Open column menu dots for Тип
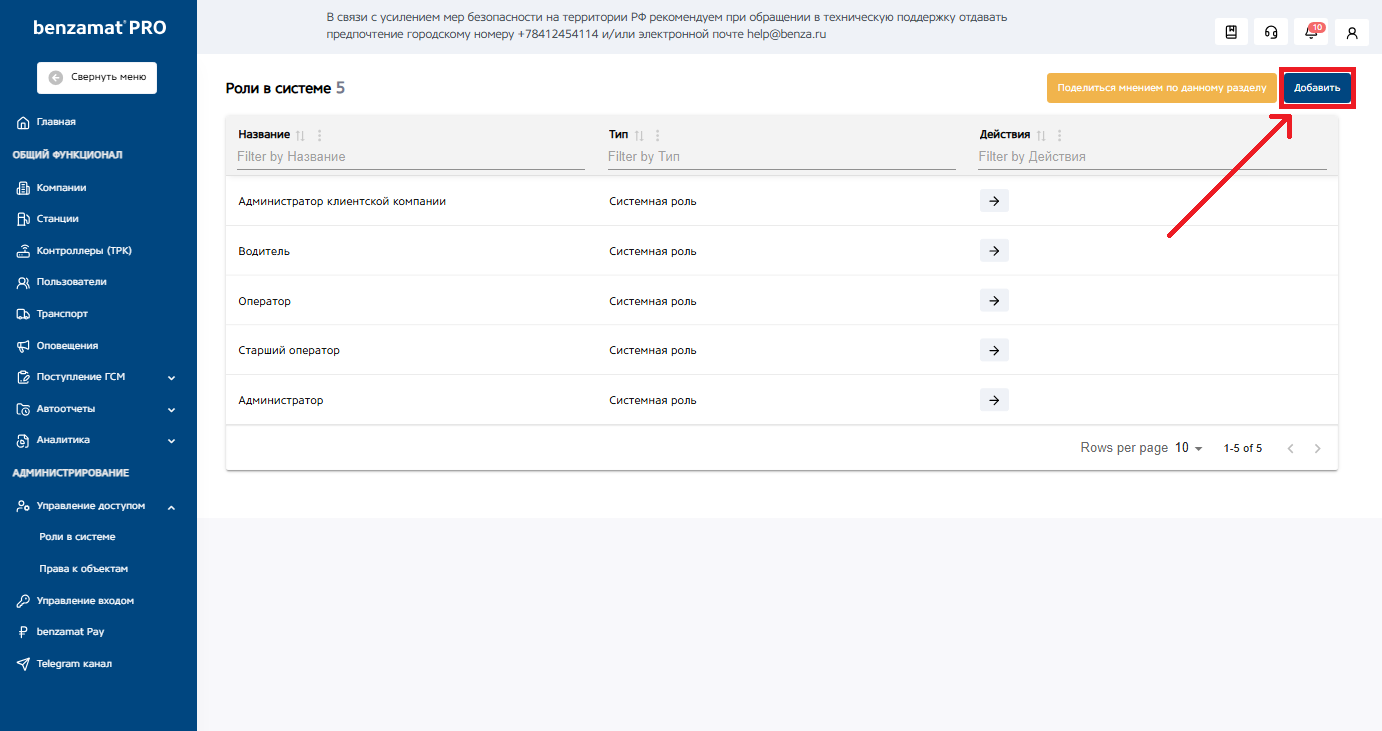The image size is (1382, 731). pyautogui.click(x=657, y=135)
